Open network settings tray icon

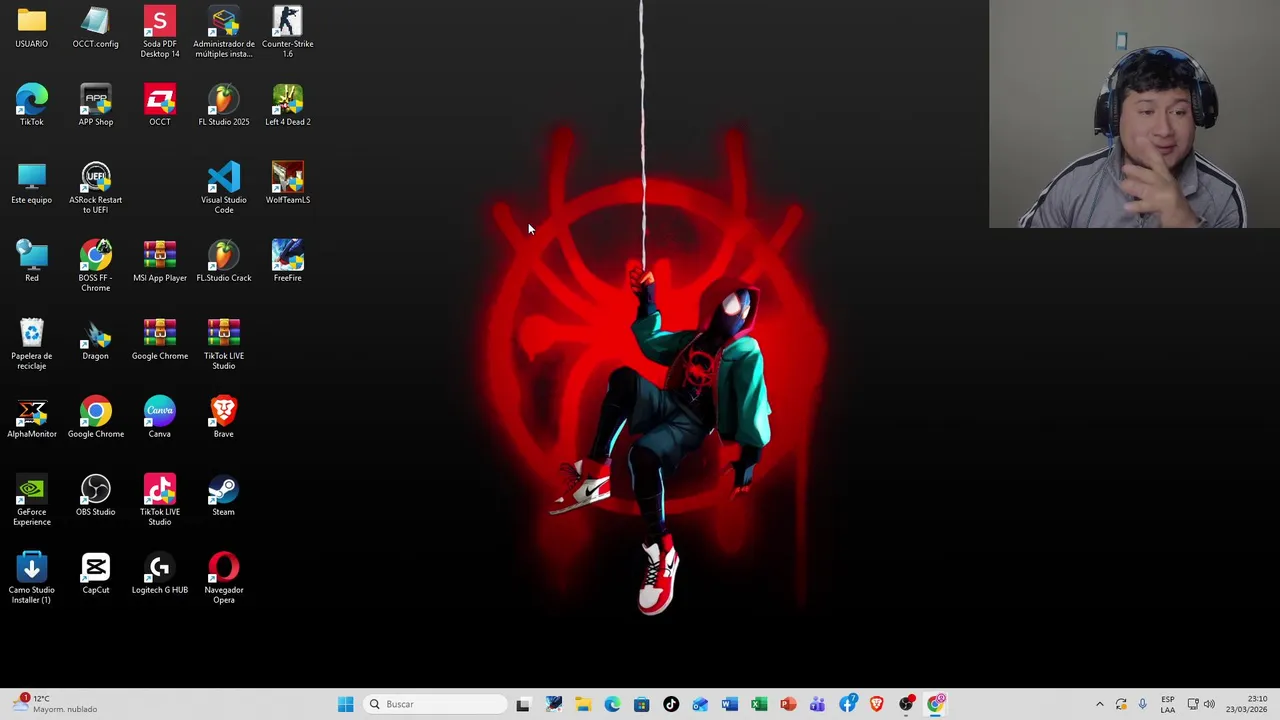point(1193,704)
